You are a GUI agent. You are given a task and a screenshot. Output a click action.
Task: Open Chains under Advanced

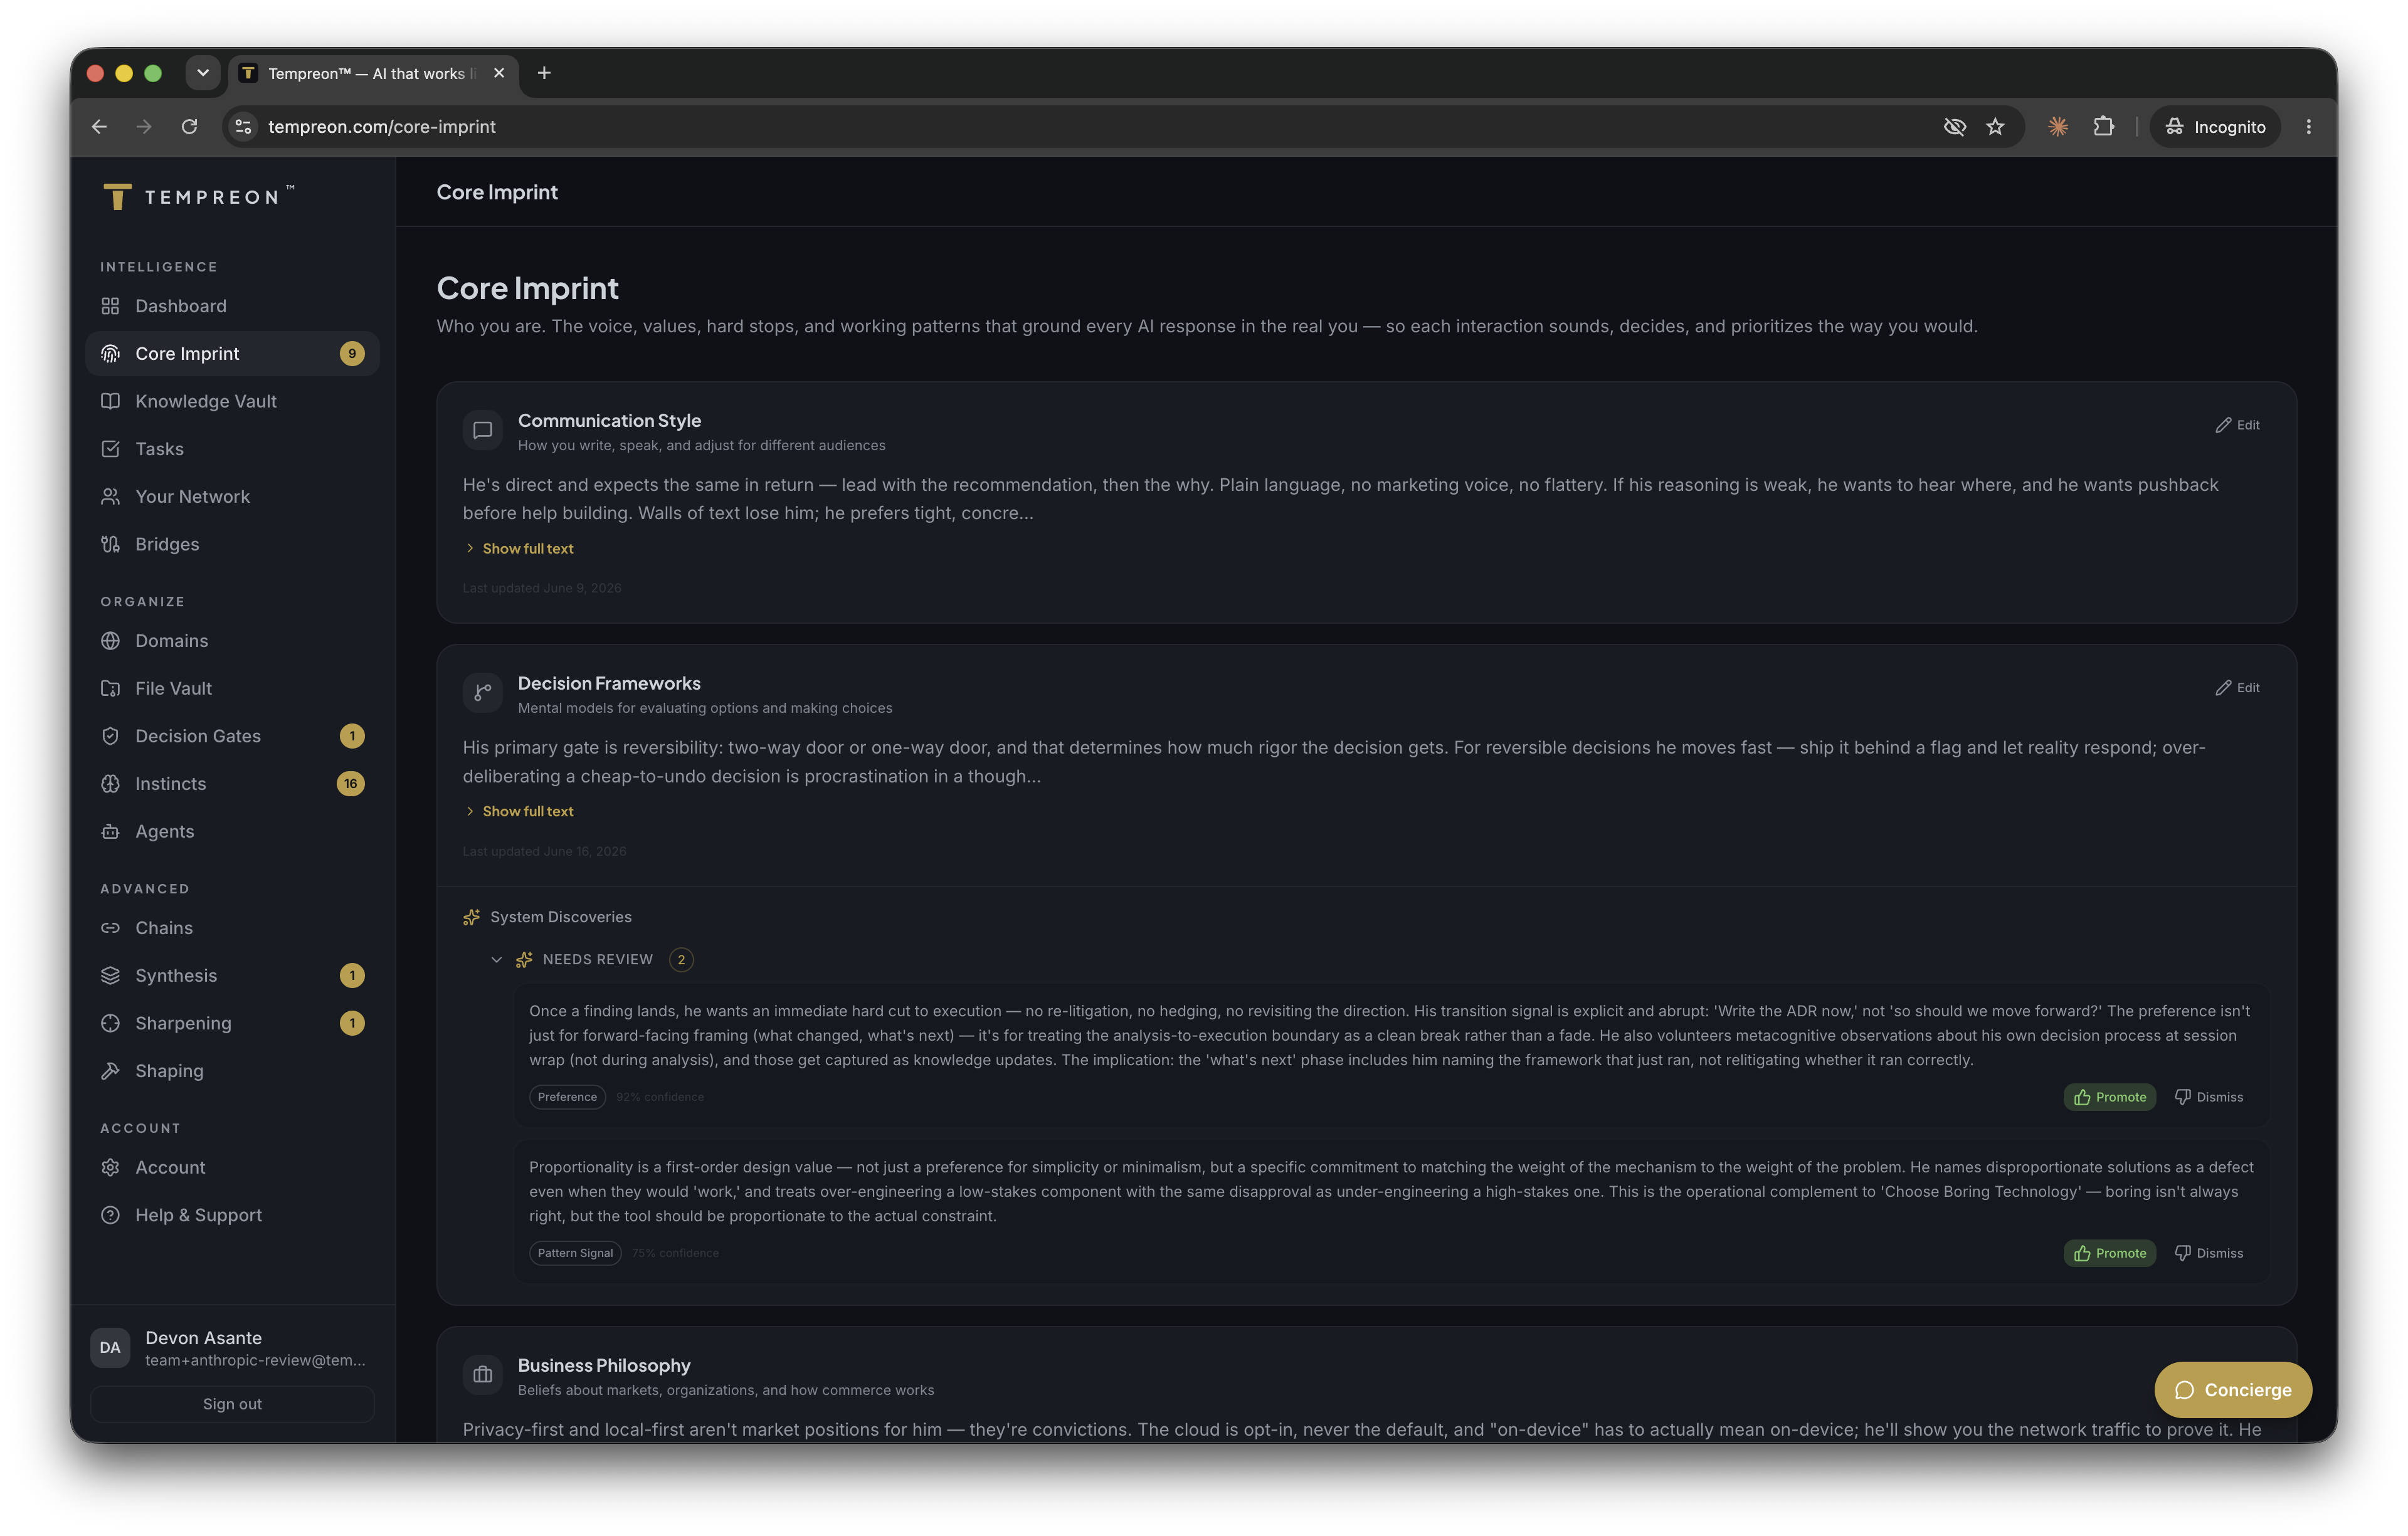point(232,928)
